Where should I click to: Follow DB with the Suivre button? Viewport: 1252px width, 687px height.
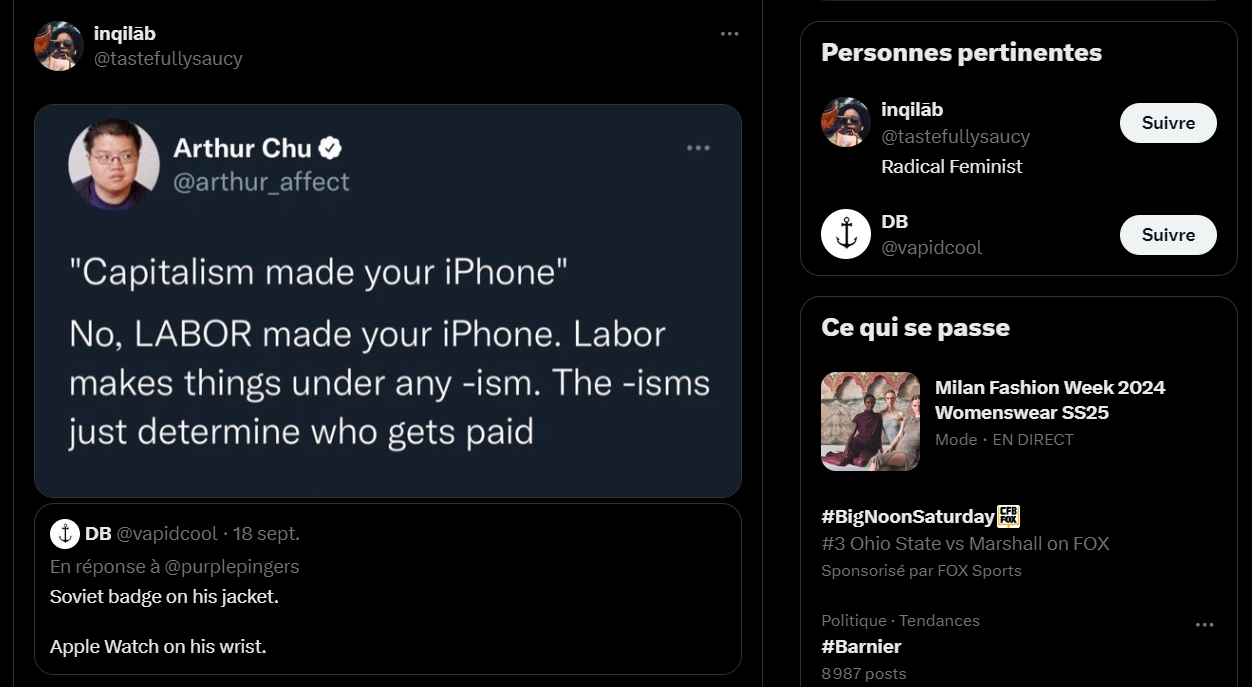pyautogui.click(x=1167, y=235)
